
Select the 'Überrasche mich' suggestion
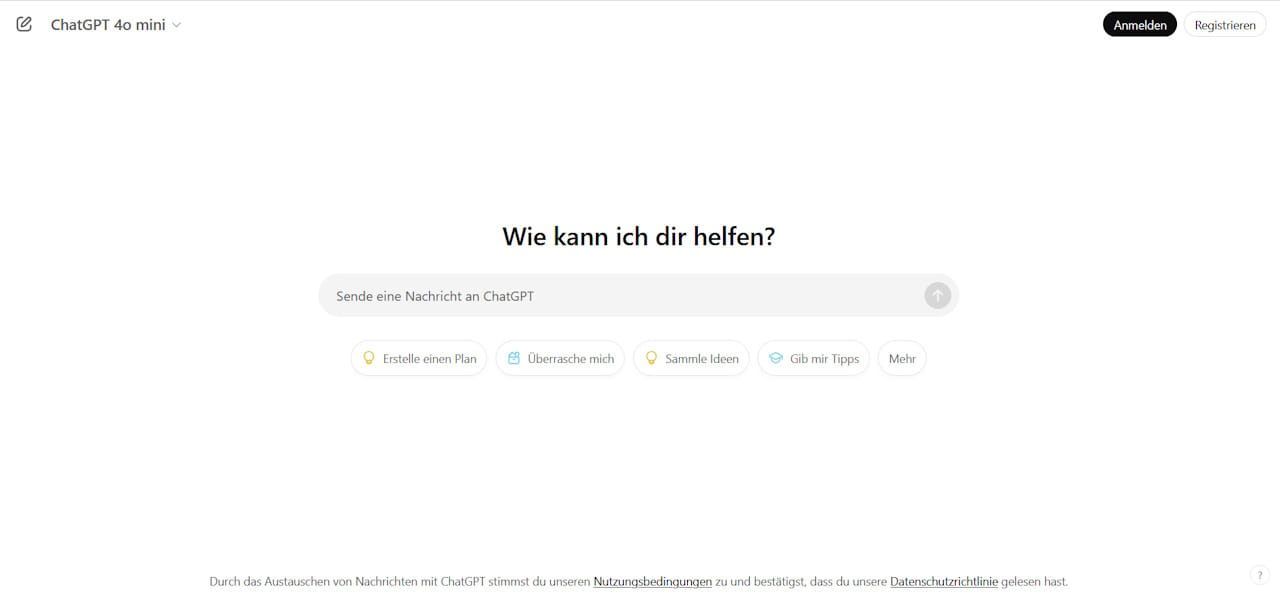(x=560, y=358)
